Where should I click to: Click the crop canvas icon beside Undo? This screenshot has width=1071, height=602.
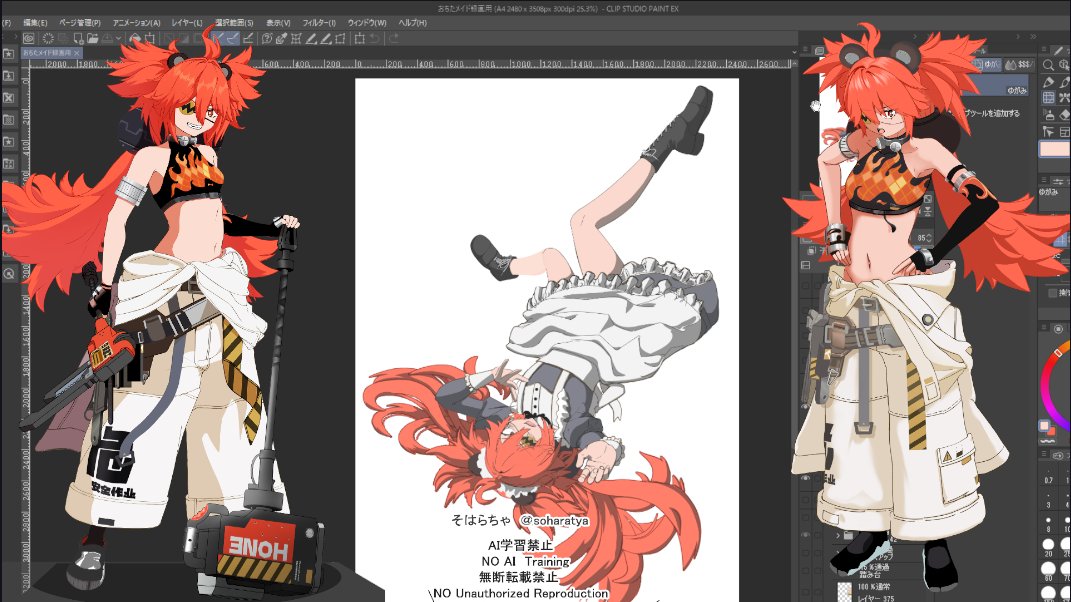point(360,38)
